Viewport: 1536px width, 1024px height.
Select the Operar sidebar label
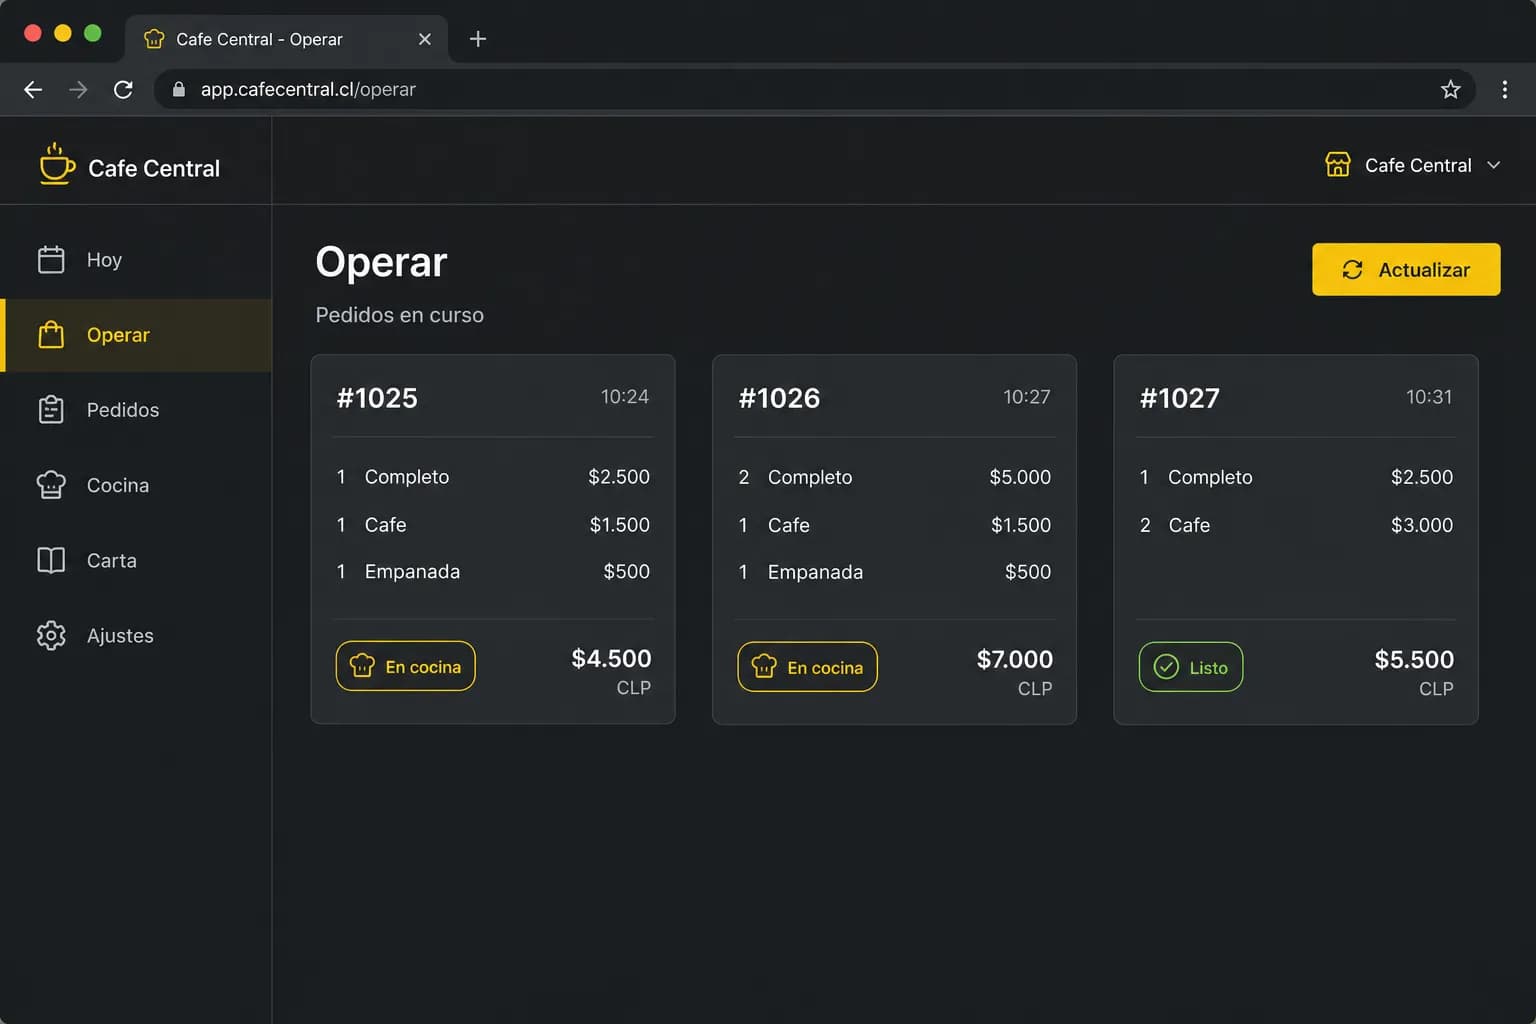point(118,335)
